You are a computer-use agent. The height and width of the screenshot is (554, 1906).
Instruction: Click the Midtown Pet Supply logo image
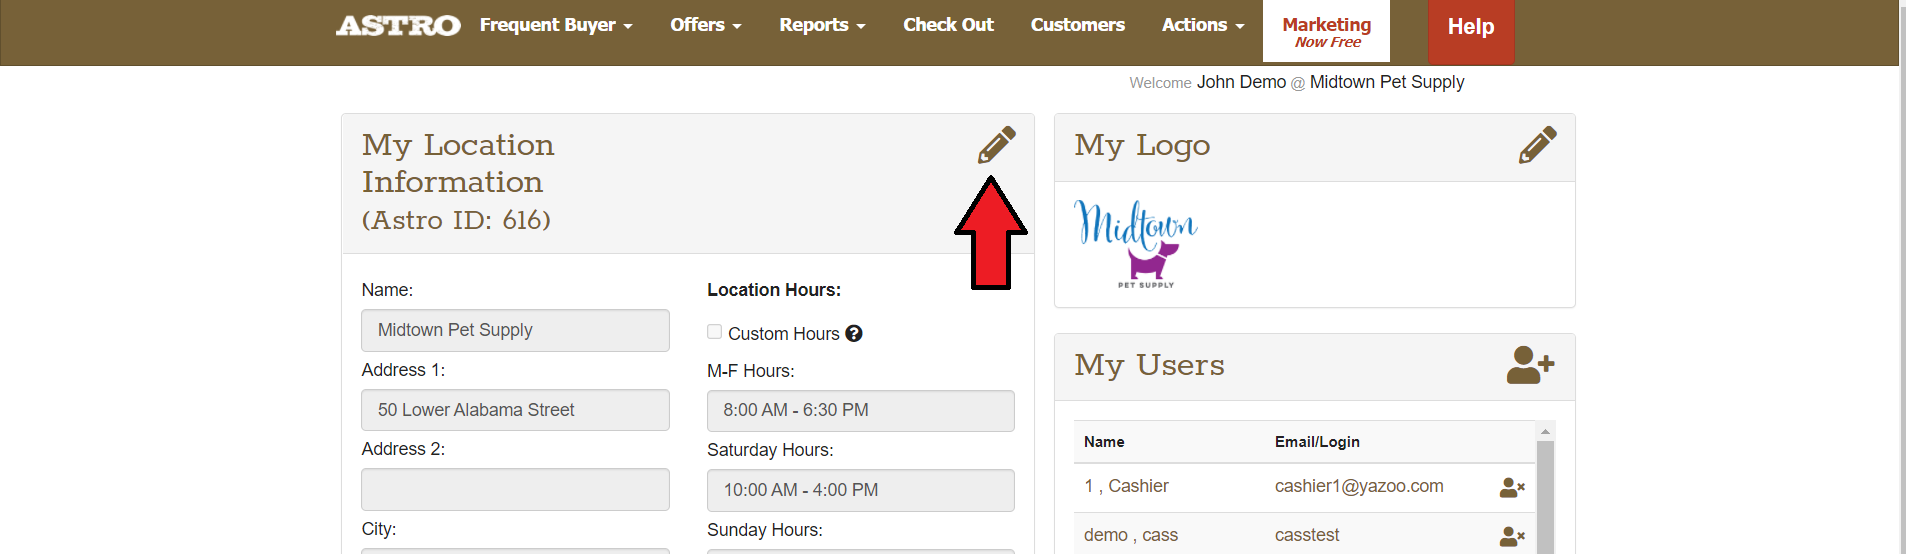1136,244
